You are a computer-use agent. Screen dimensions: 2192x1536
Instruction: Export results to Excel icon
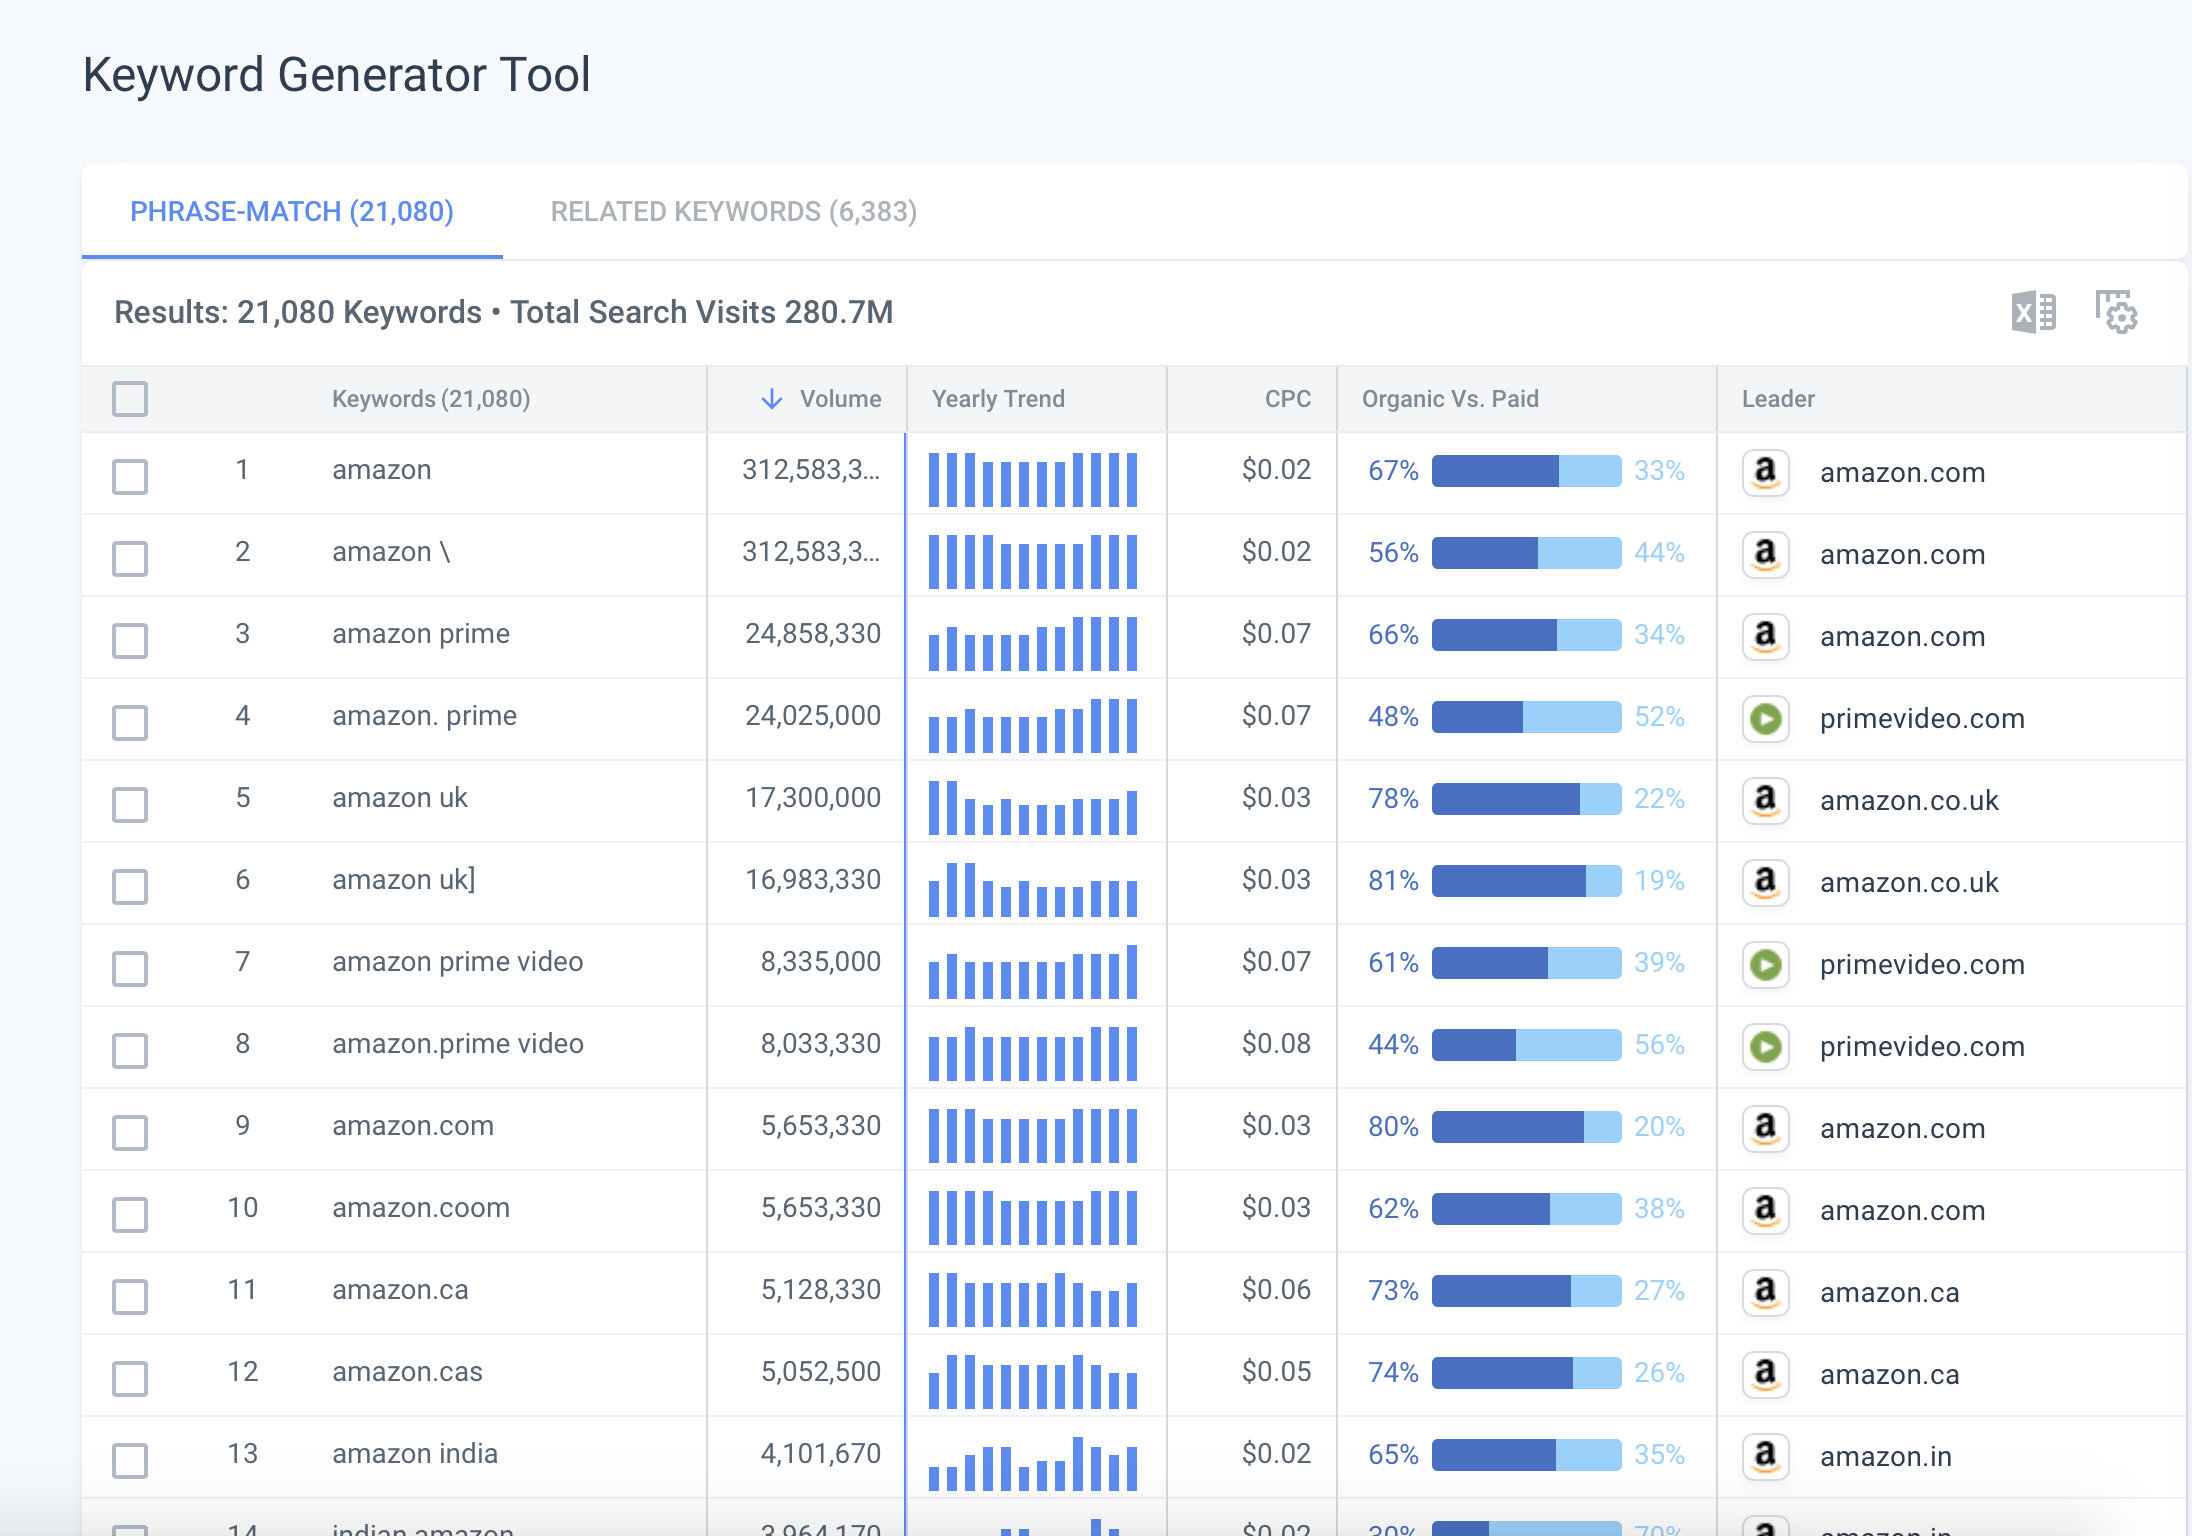point(2033,313)
